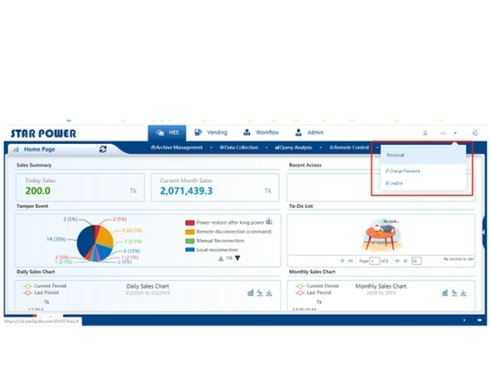Screen dimensions: 490x367
Task: Expand the user account dropdown arrow
Action: (455, 133)
